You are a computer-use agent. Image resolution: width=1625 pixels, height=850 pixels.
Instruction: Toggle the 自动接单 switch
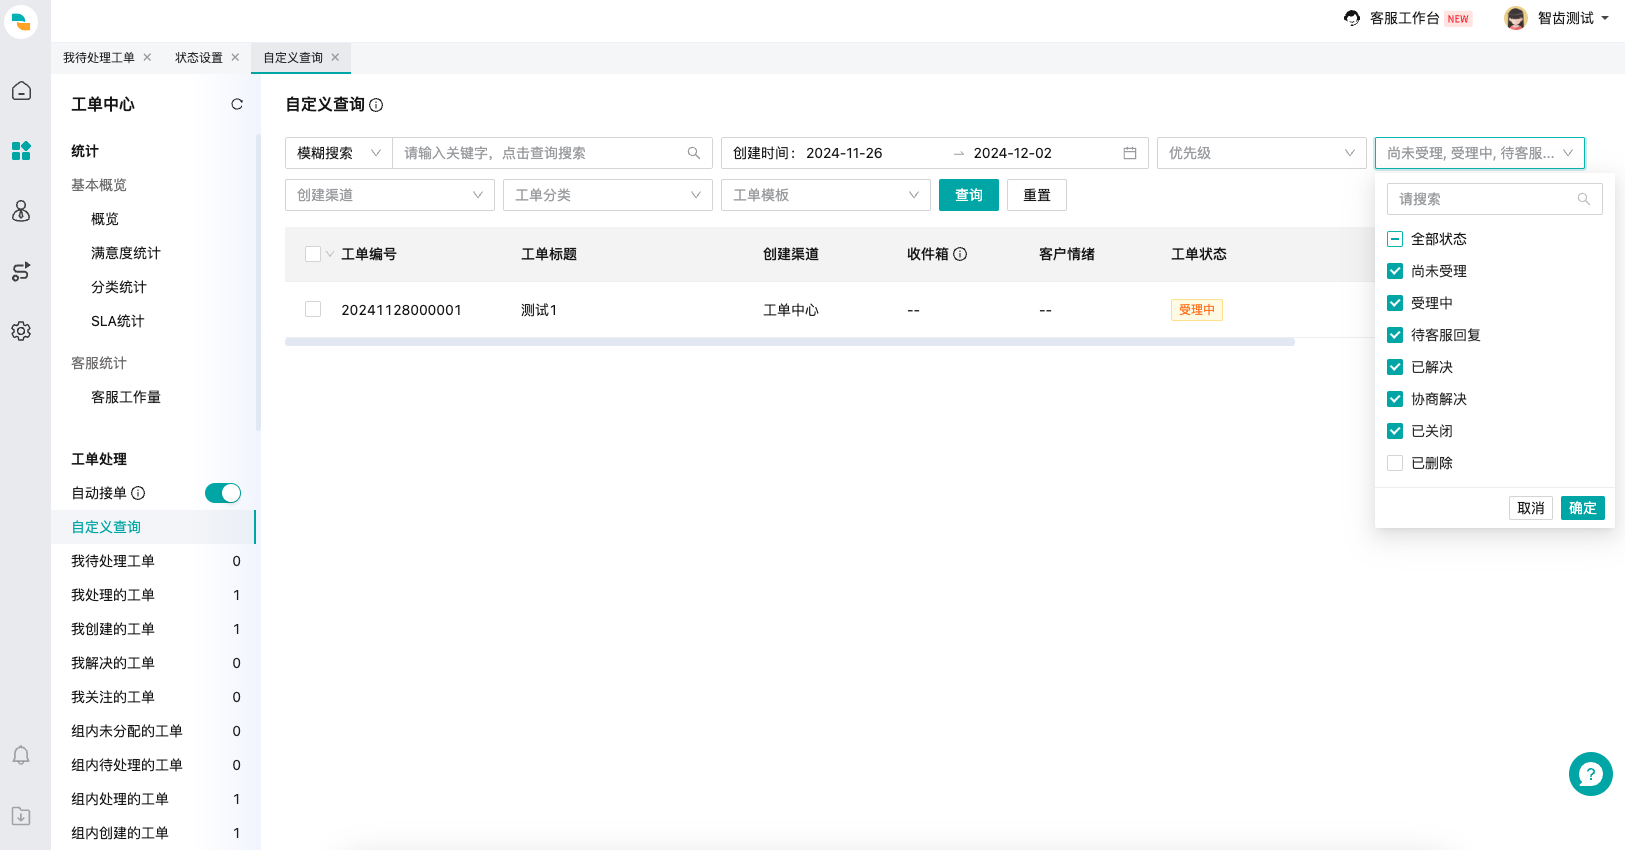coord(223,493)
